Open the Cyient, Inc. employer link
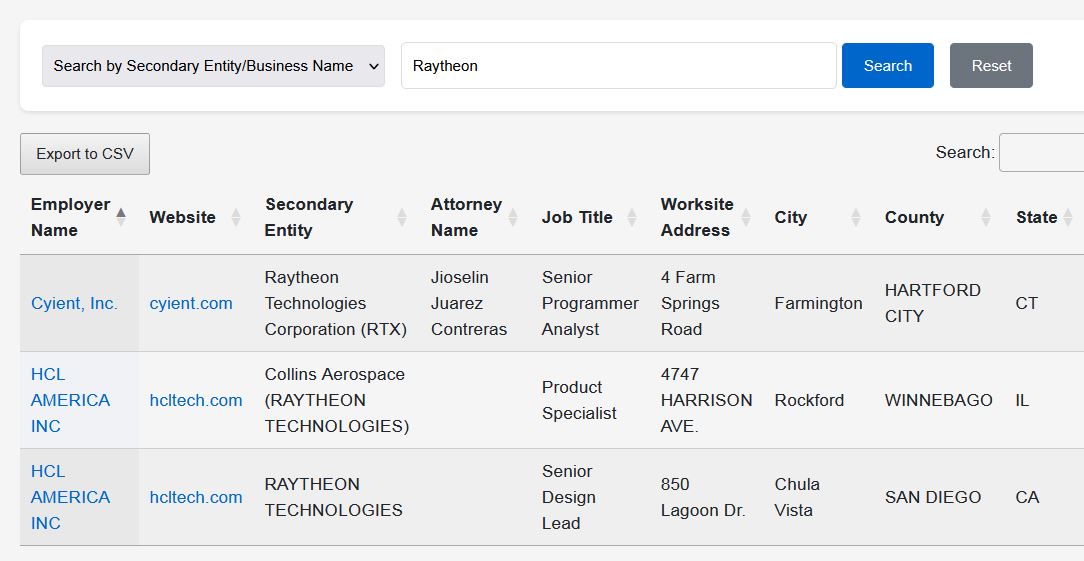 coord(75,303)
